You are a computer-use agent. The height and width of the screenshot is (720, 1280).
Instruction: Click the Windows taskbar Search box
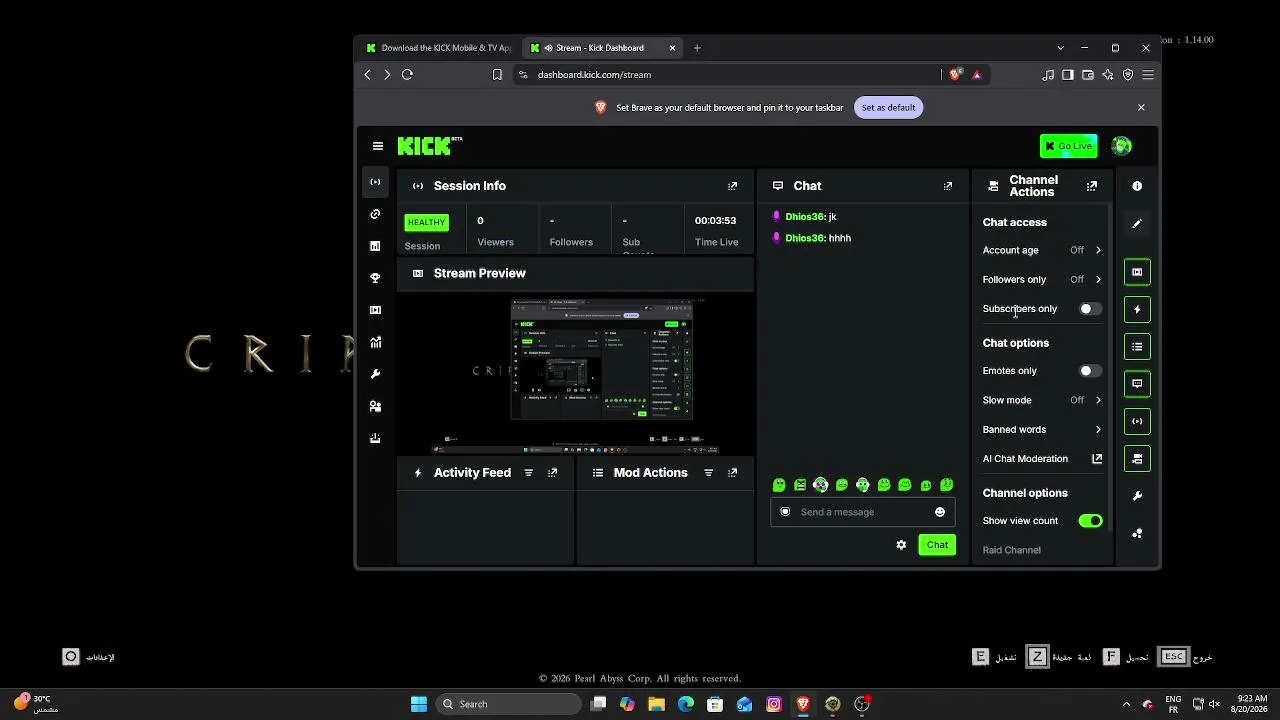point(507,704)
